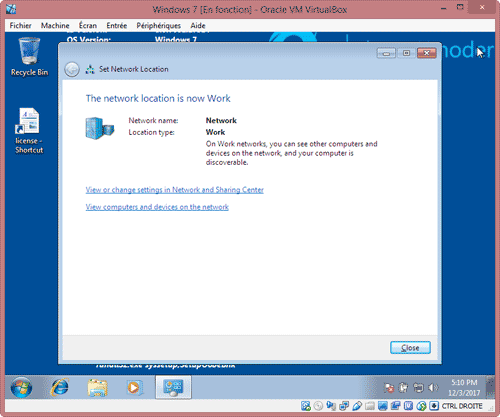Open the Windows 7 Start orb
The height and width of the screenshot is (417, 500).
(x=21, y=387)
